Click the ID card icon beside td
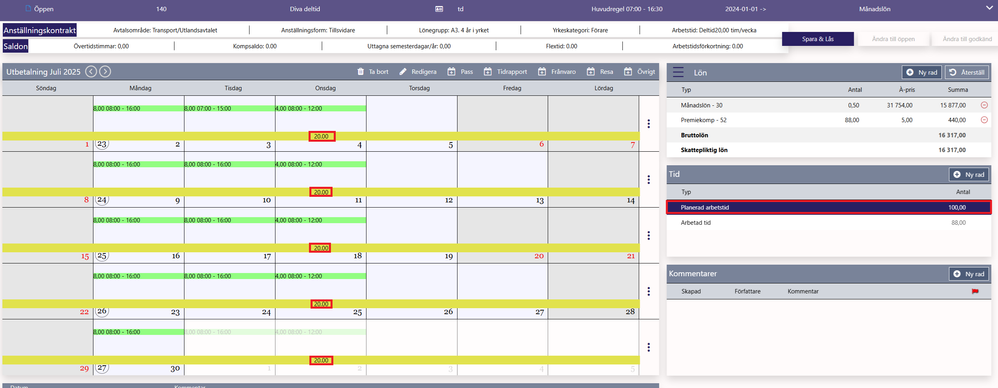998x388 pixels. click(x=439, y=9)
